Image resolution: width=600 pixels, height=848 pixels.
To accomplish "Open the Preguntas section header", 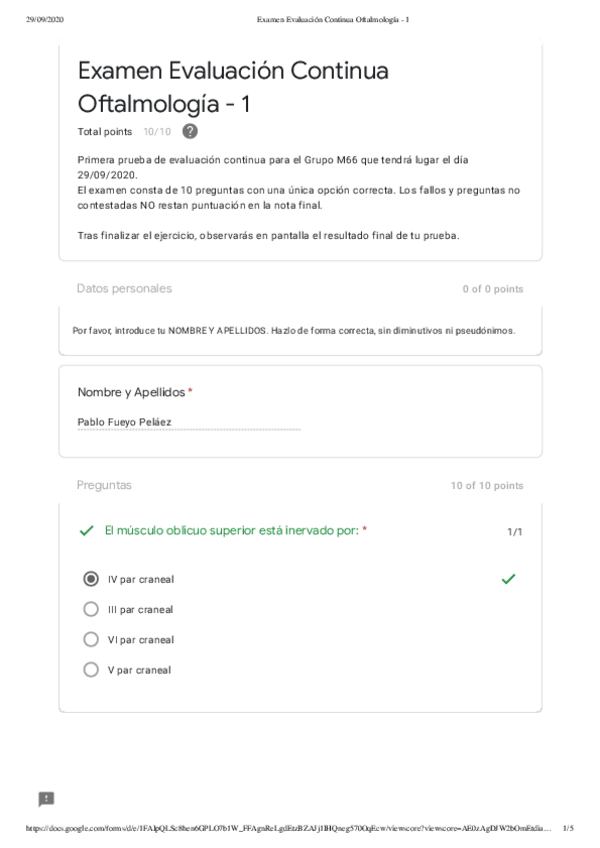I will coord(104,485).
